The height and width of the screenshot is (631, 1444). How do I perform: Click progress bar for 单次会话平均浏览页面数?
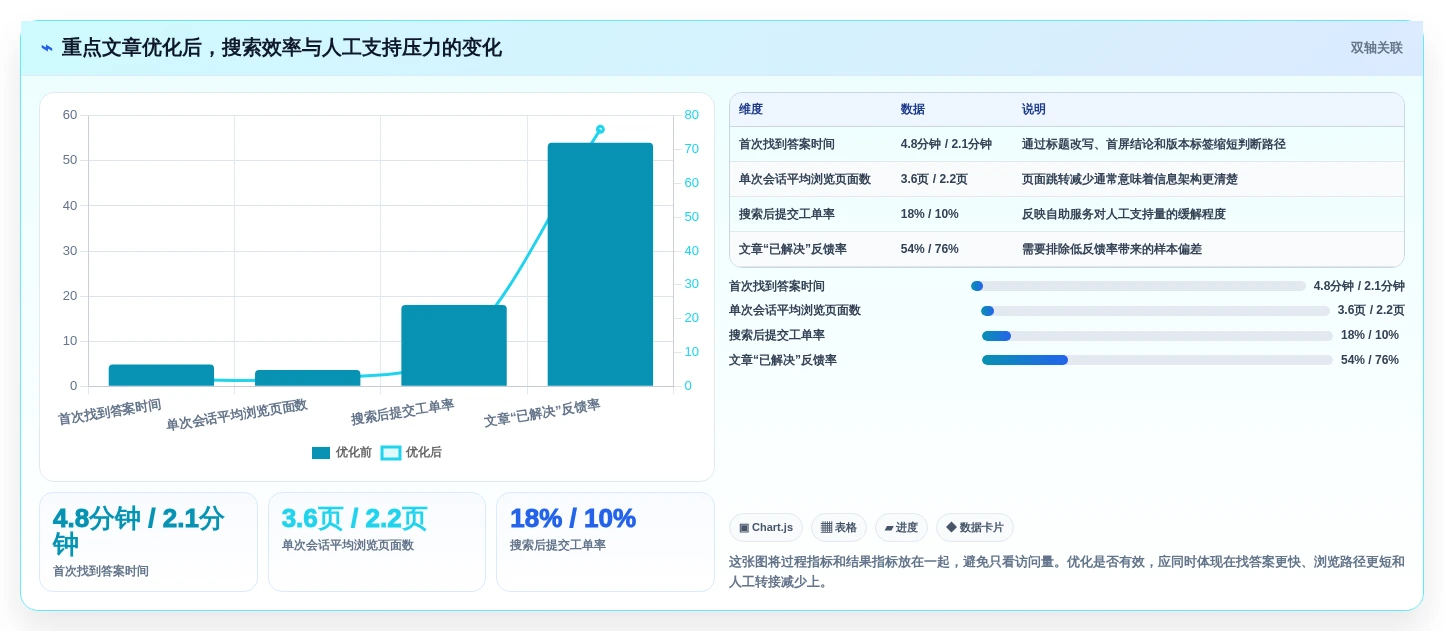[1155, 311]
